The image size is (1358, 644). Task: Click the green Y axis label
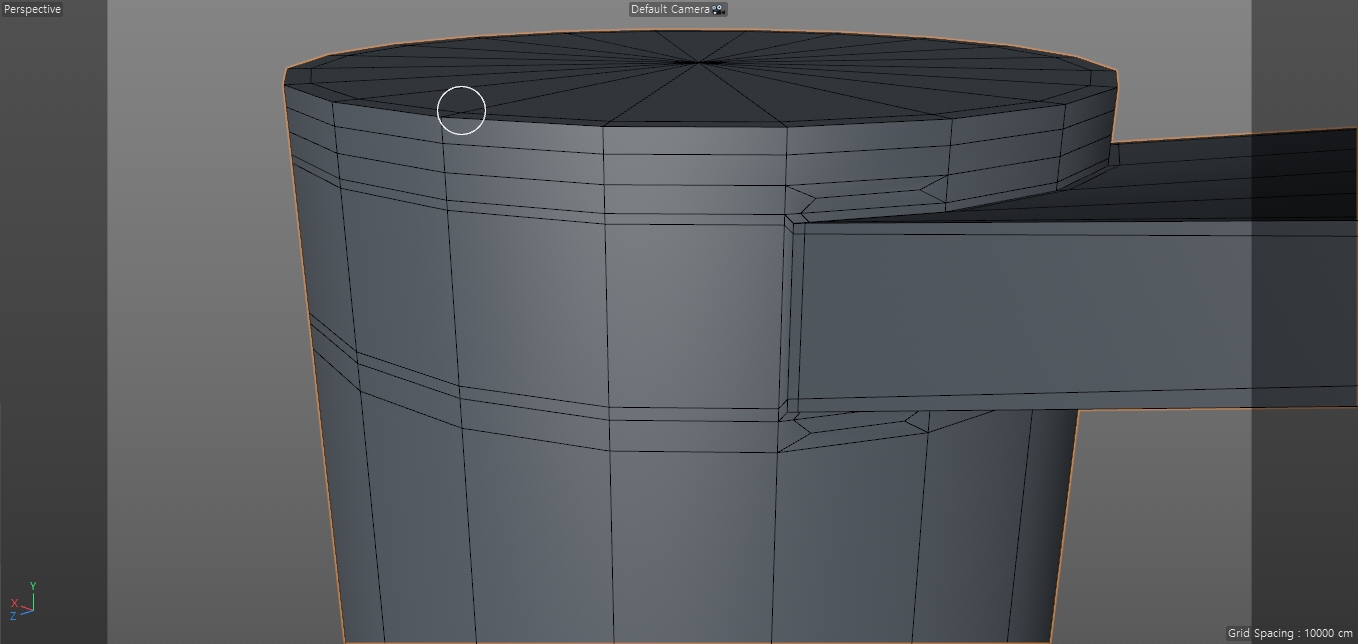33,587
